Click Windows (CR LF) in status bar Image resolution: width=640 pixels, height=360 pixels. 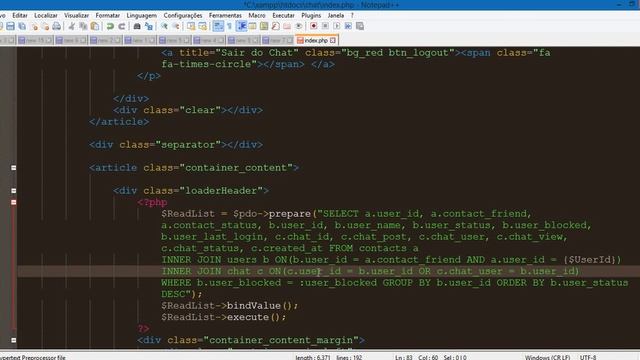pos(548,357)
